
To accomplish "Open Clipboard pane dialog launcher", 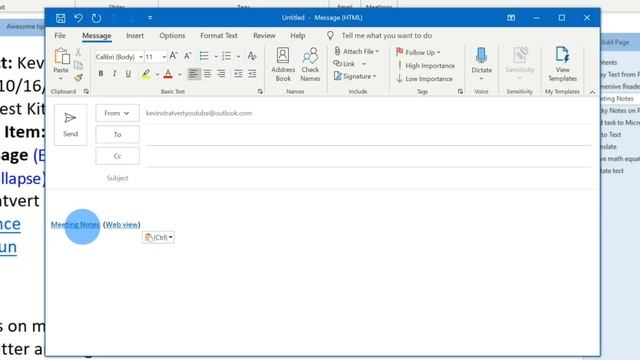I will click(x=86, y=91).
